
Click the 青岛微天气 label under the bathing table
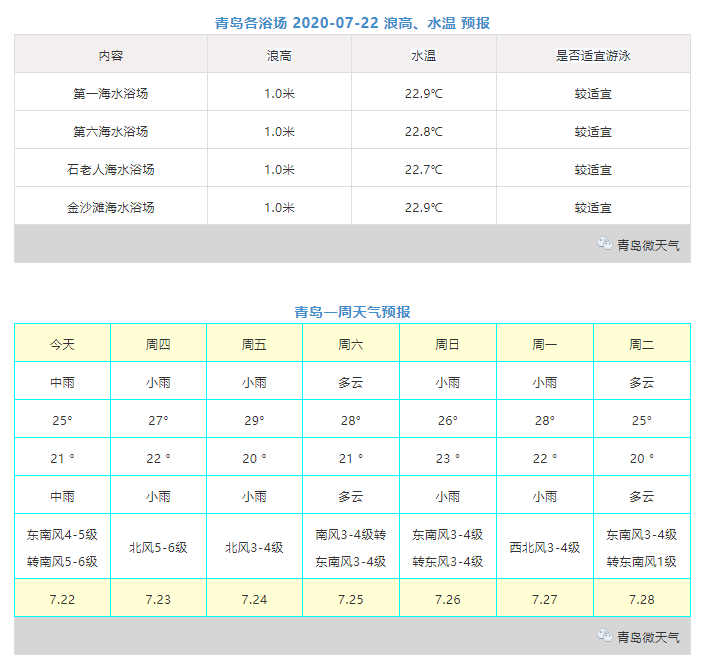[648, 245]
